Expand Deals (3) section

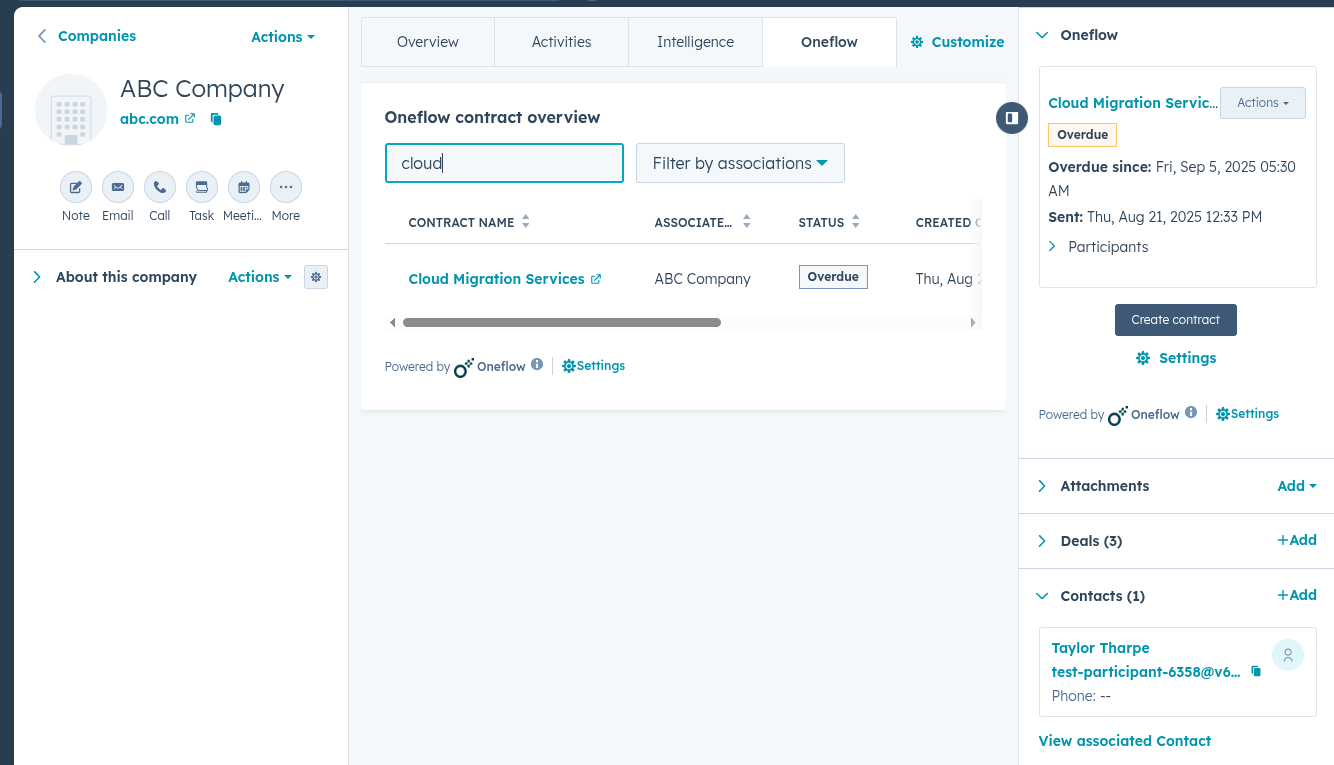coord(1042,541)
